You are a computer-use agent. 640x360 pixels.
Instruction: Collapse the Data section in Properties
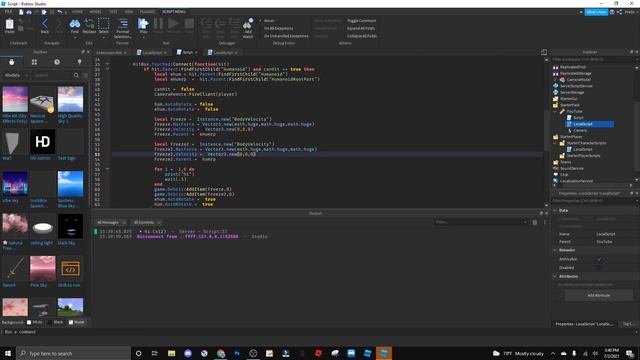pyautogui.click(x=555, y=211)
